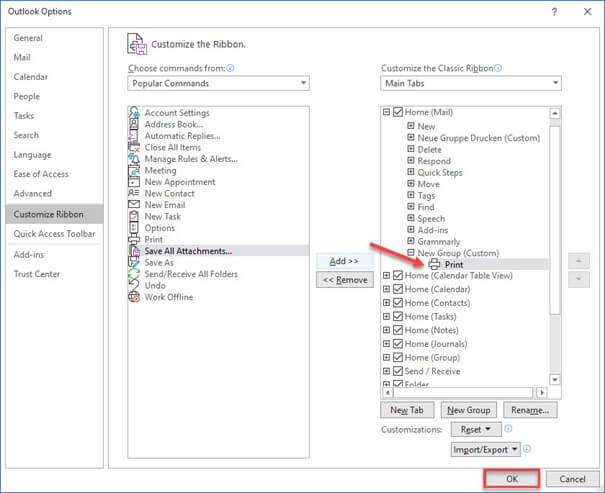Viewport: 605px width, 493px height.
Task: Click the New Email envelope icon
Action: point(134,204)
